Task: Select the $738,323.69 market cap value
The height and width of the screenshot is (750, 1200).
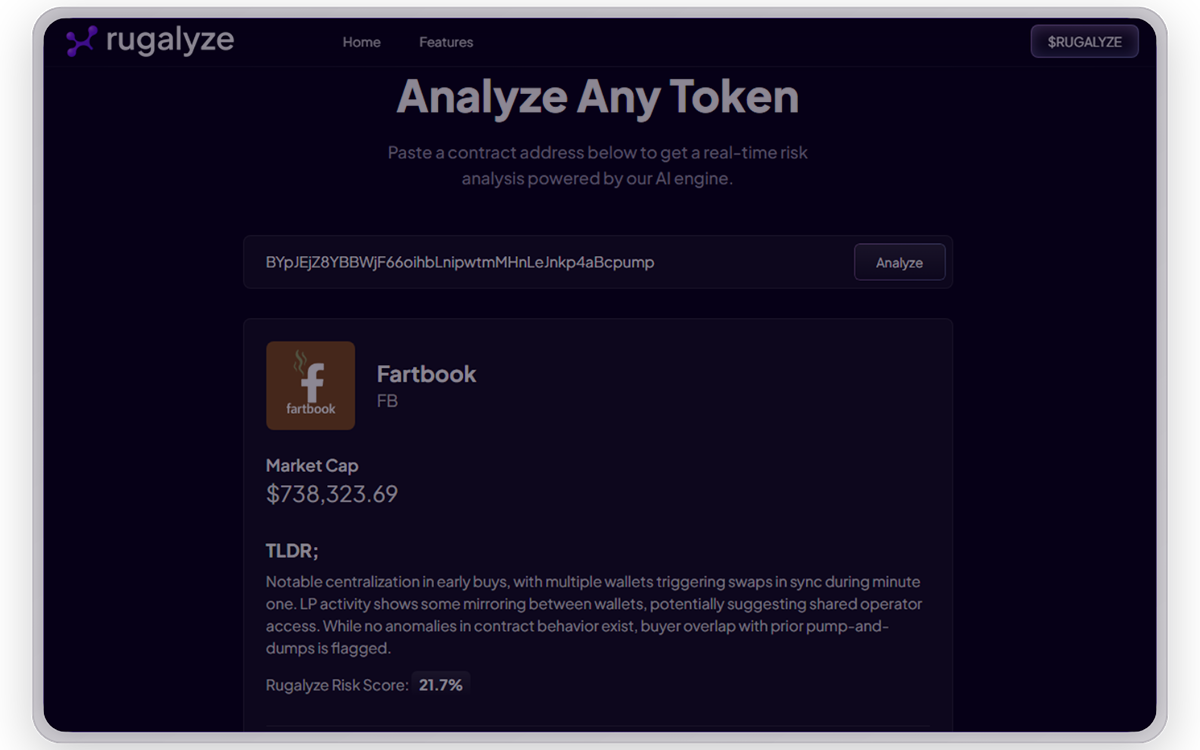Action: pos(332,493)
